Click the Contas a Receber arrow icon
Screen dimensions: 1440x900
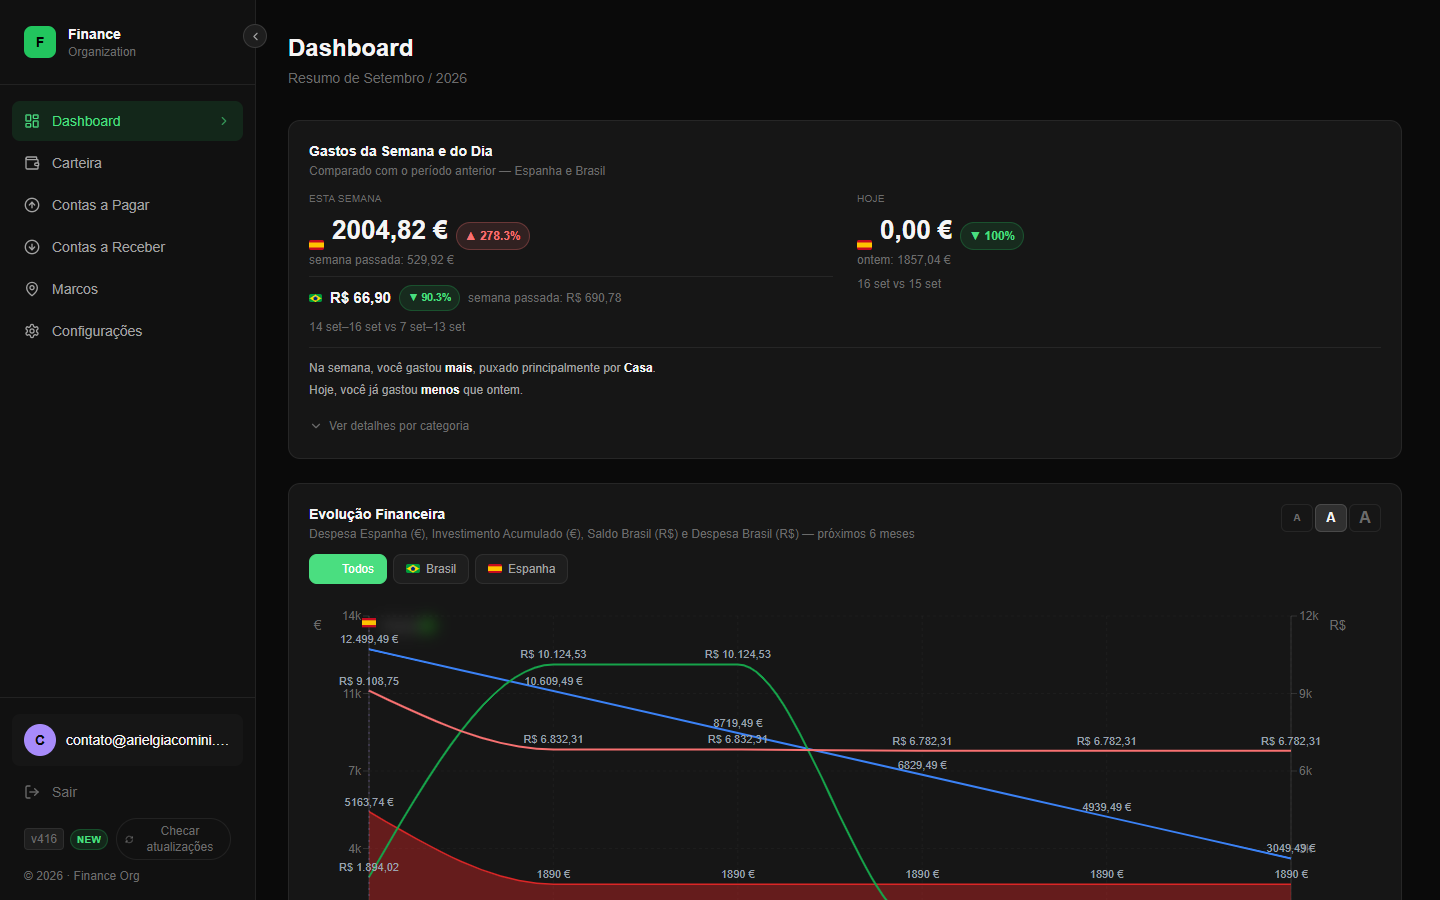point(32,247)
